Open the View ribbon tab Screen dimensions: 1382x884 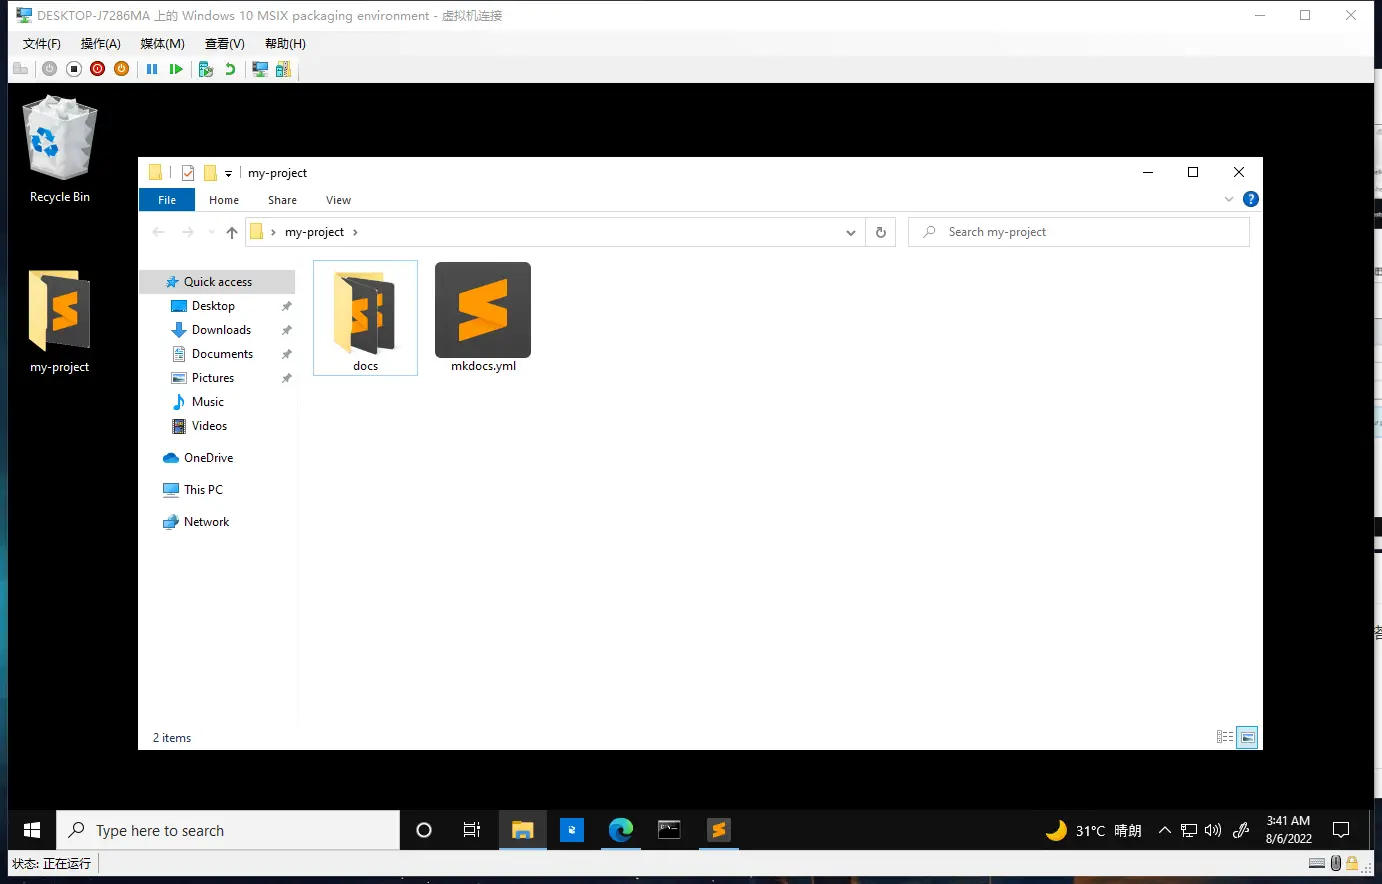click(x=338, y=200)
